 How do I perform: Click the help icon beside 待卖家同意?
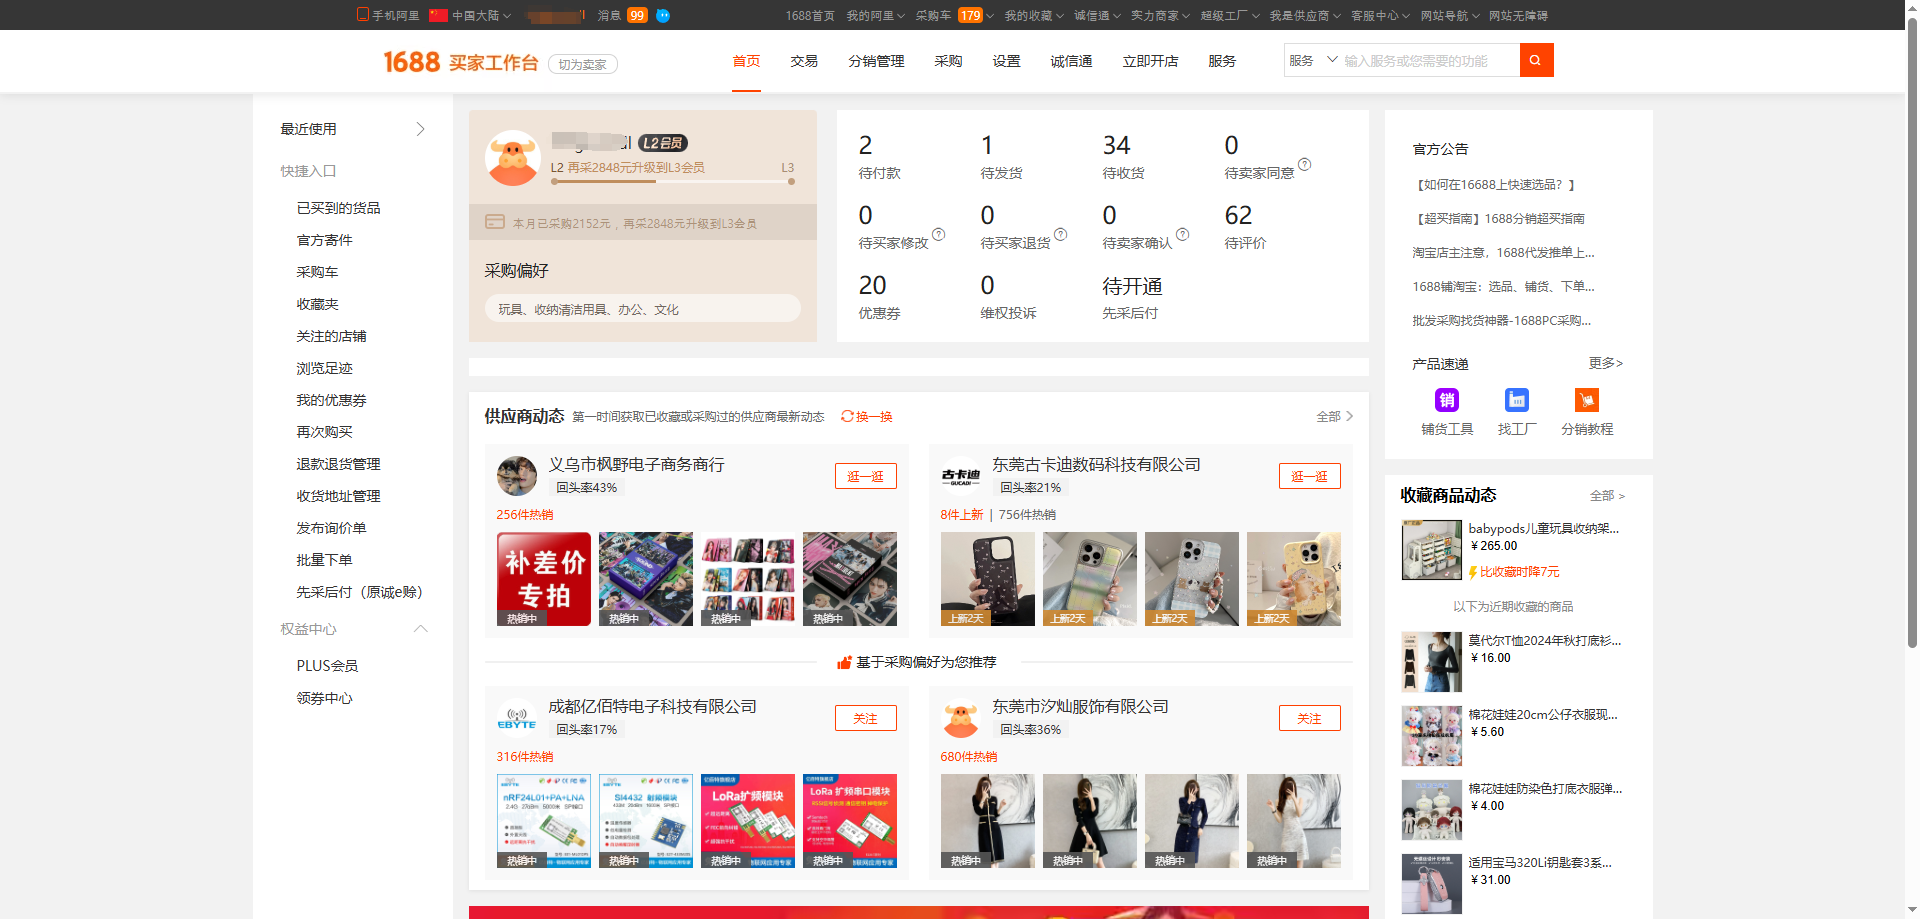coord(1304,165)
